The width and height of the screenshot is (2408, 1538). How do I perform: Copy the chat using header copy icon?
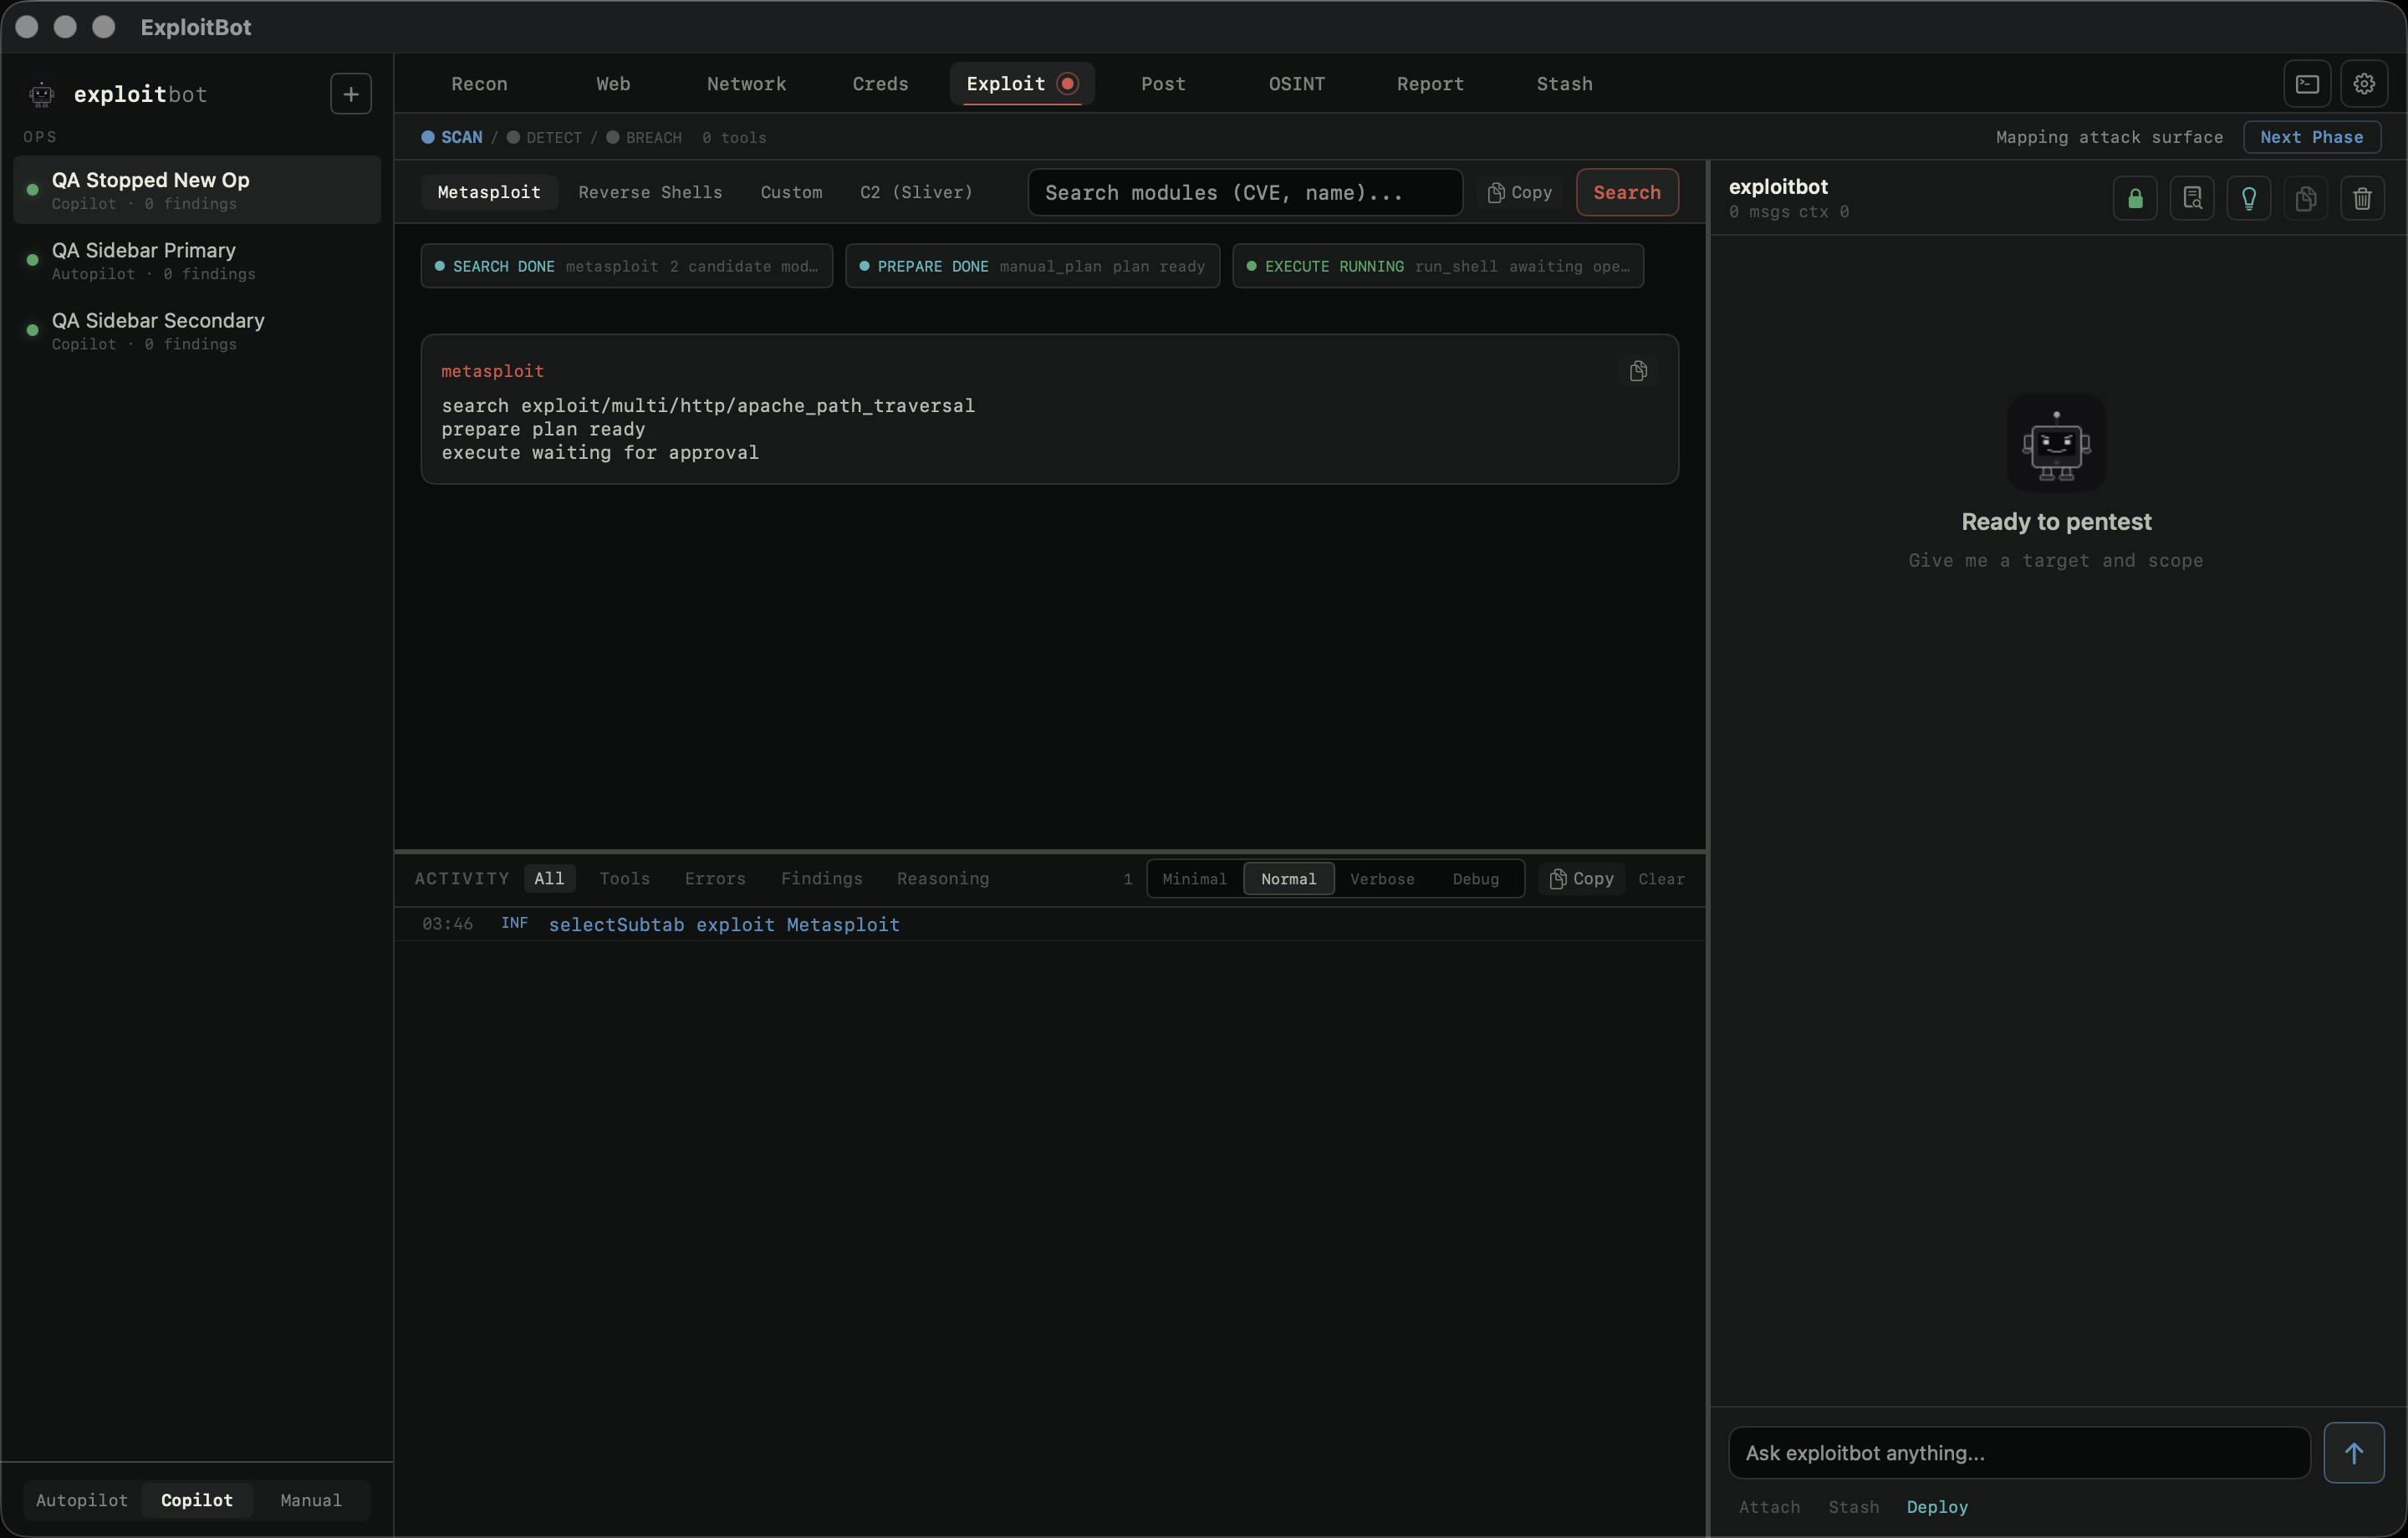tap(2306, 198)
